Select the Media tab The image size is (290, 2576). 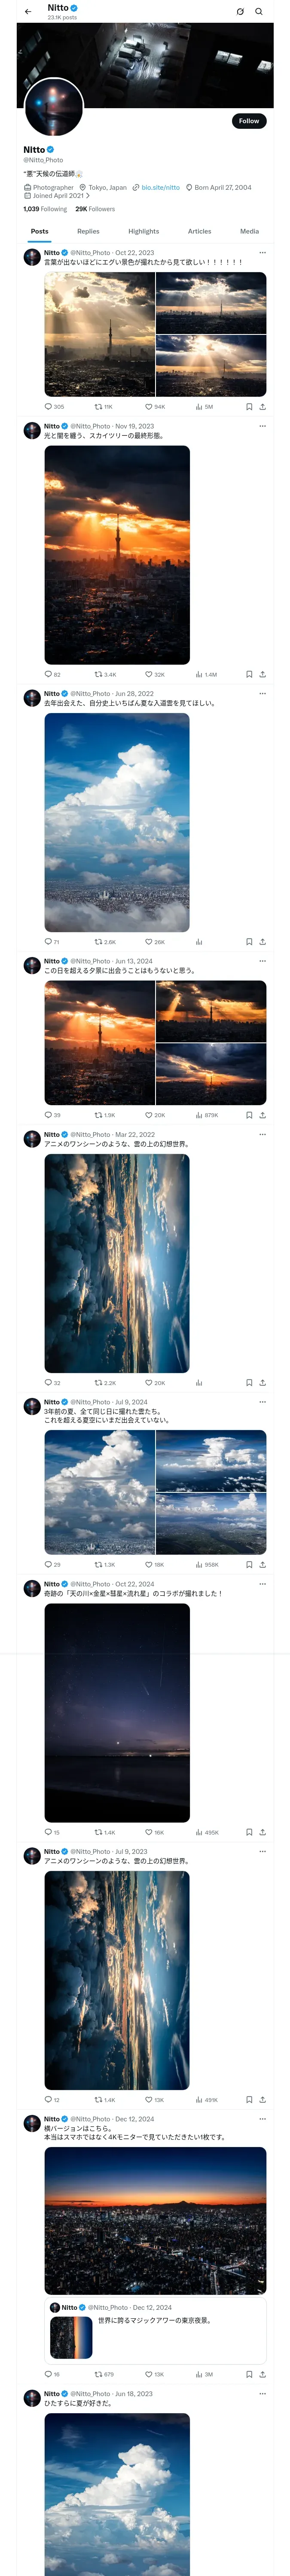[x=249, y=231]
